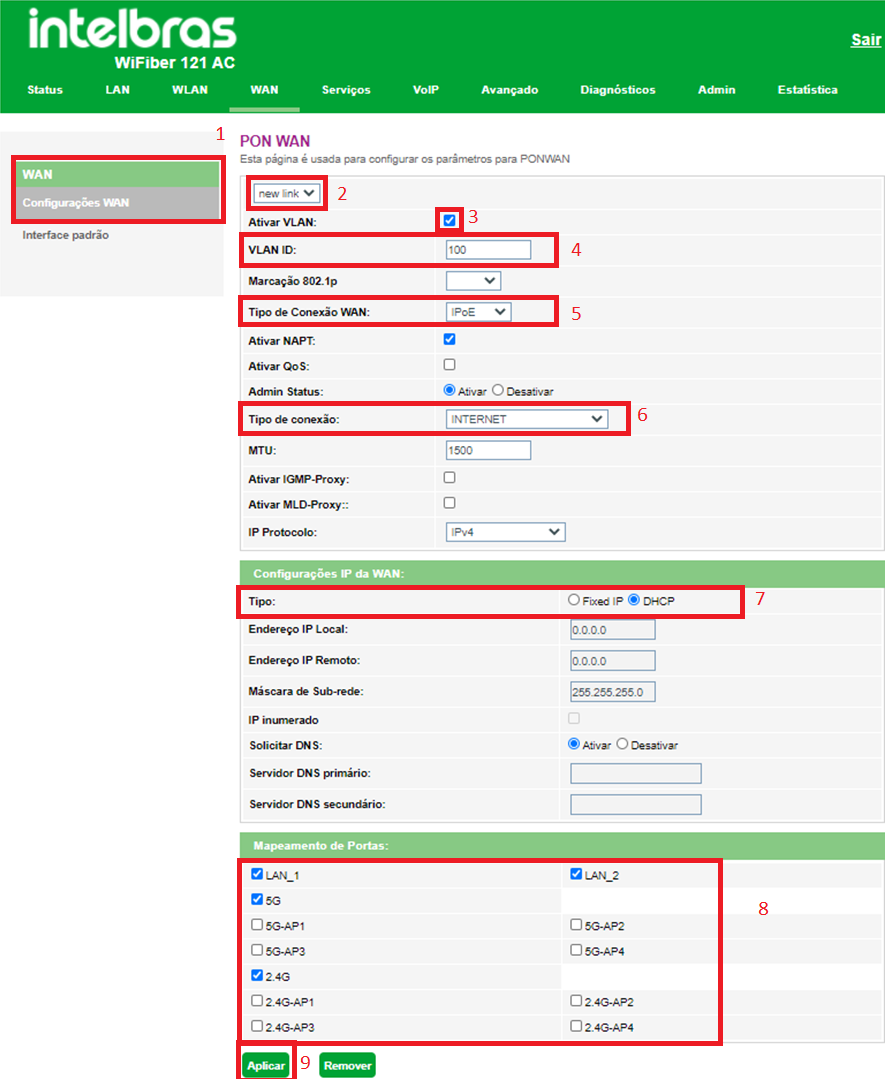Toggle the Ativar MLD-Proxy checkbox
The height and width of the screenshot is (1088, 886).
[x=450, y=504]
